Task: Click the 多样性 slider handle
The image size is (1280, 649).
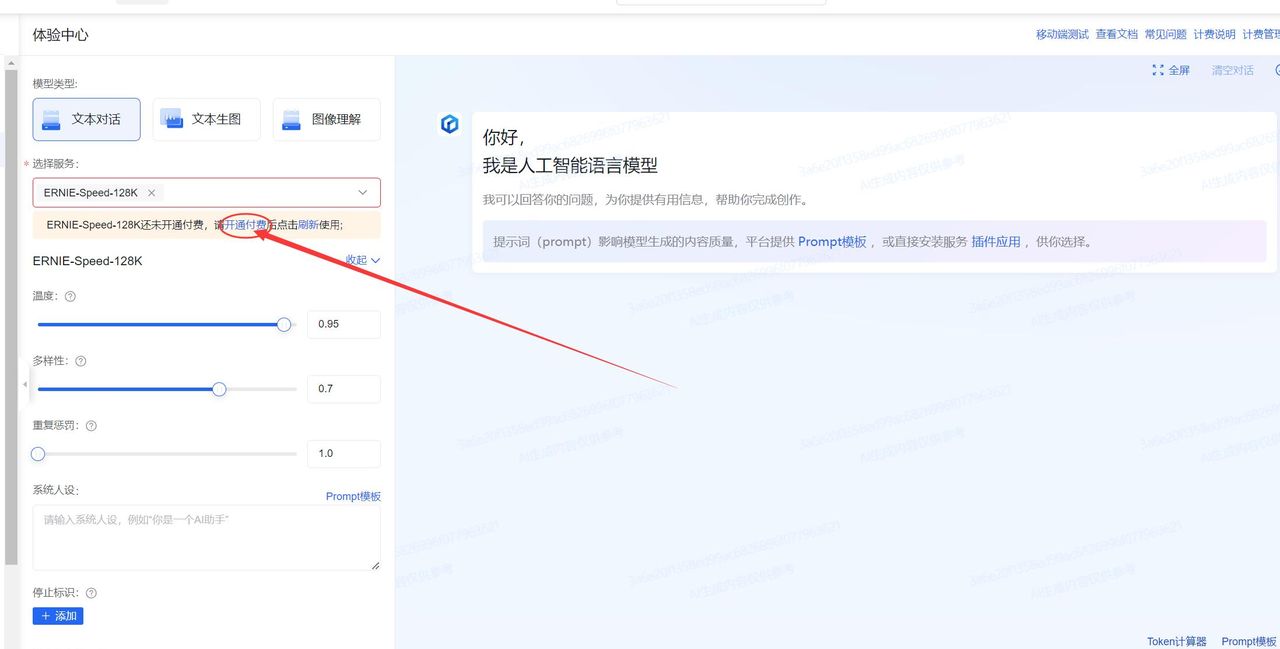Action: click(x=219, y=389)
